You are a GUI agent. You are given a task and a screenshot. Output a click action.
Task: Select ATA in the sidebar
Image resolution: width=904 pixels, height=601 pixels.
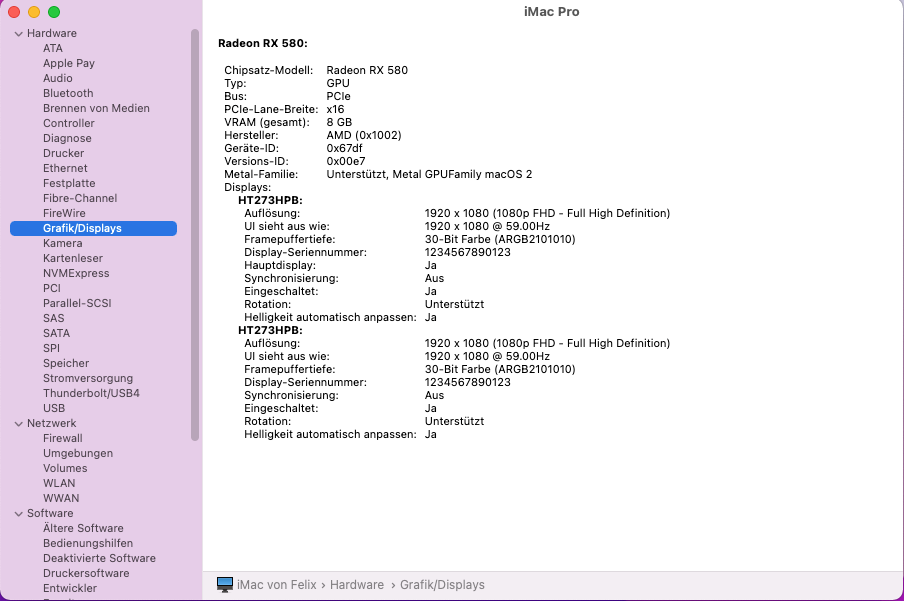click(x=52, y=48)
